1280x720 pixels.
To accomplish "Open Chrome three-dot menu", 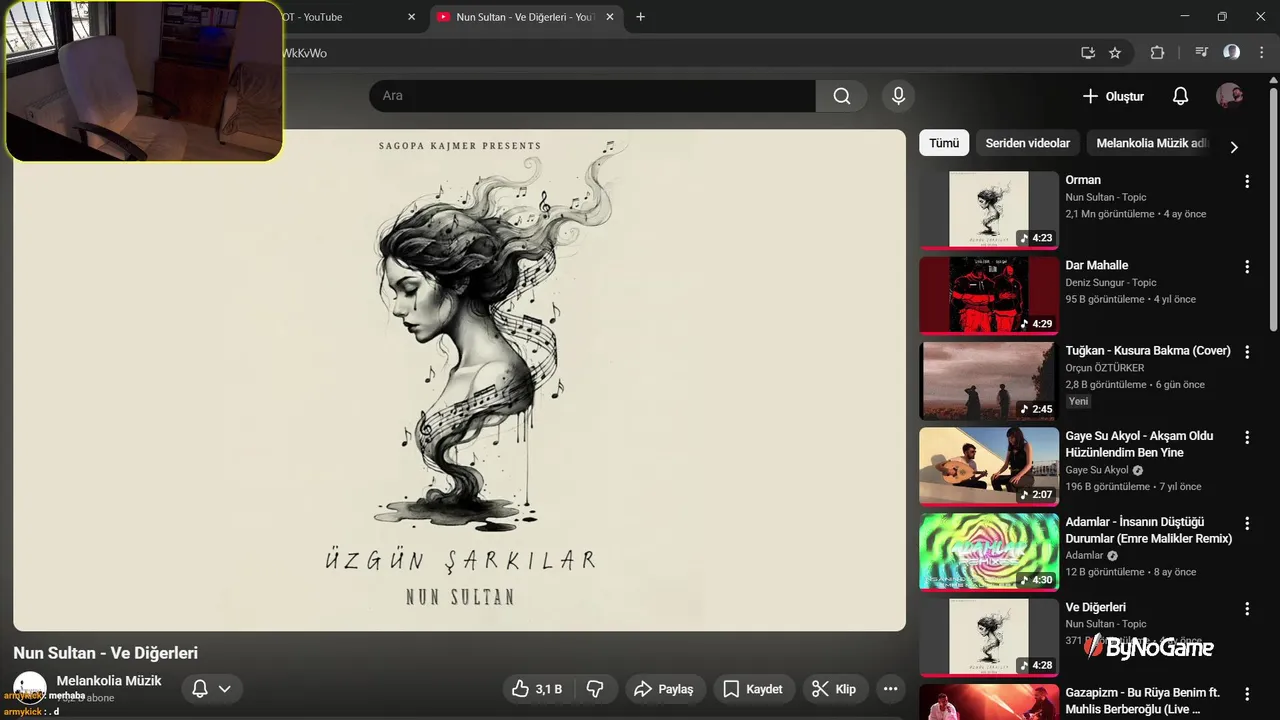I will [x=1262, y=53].
